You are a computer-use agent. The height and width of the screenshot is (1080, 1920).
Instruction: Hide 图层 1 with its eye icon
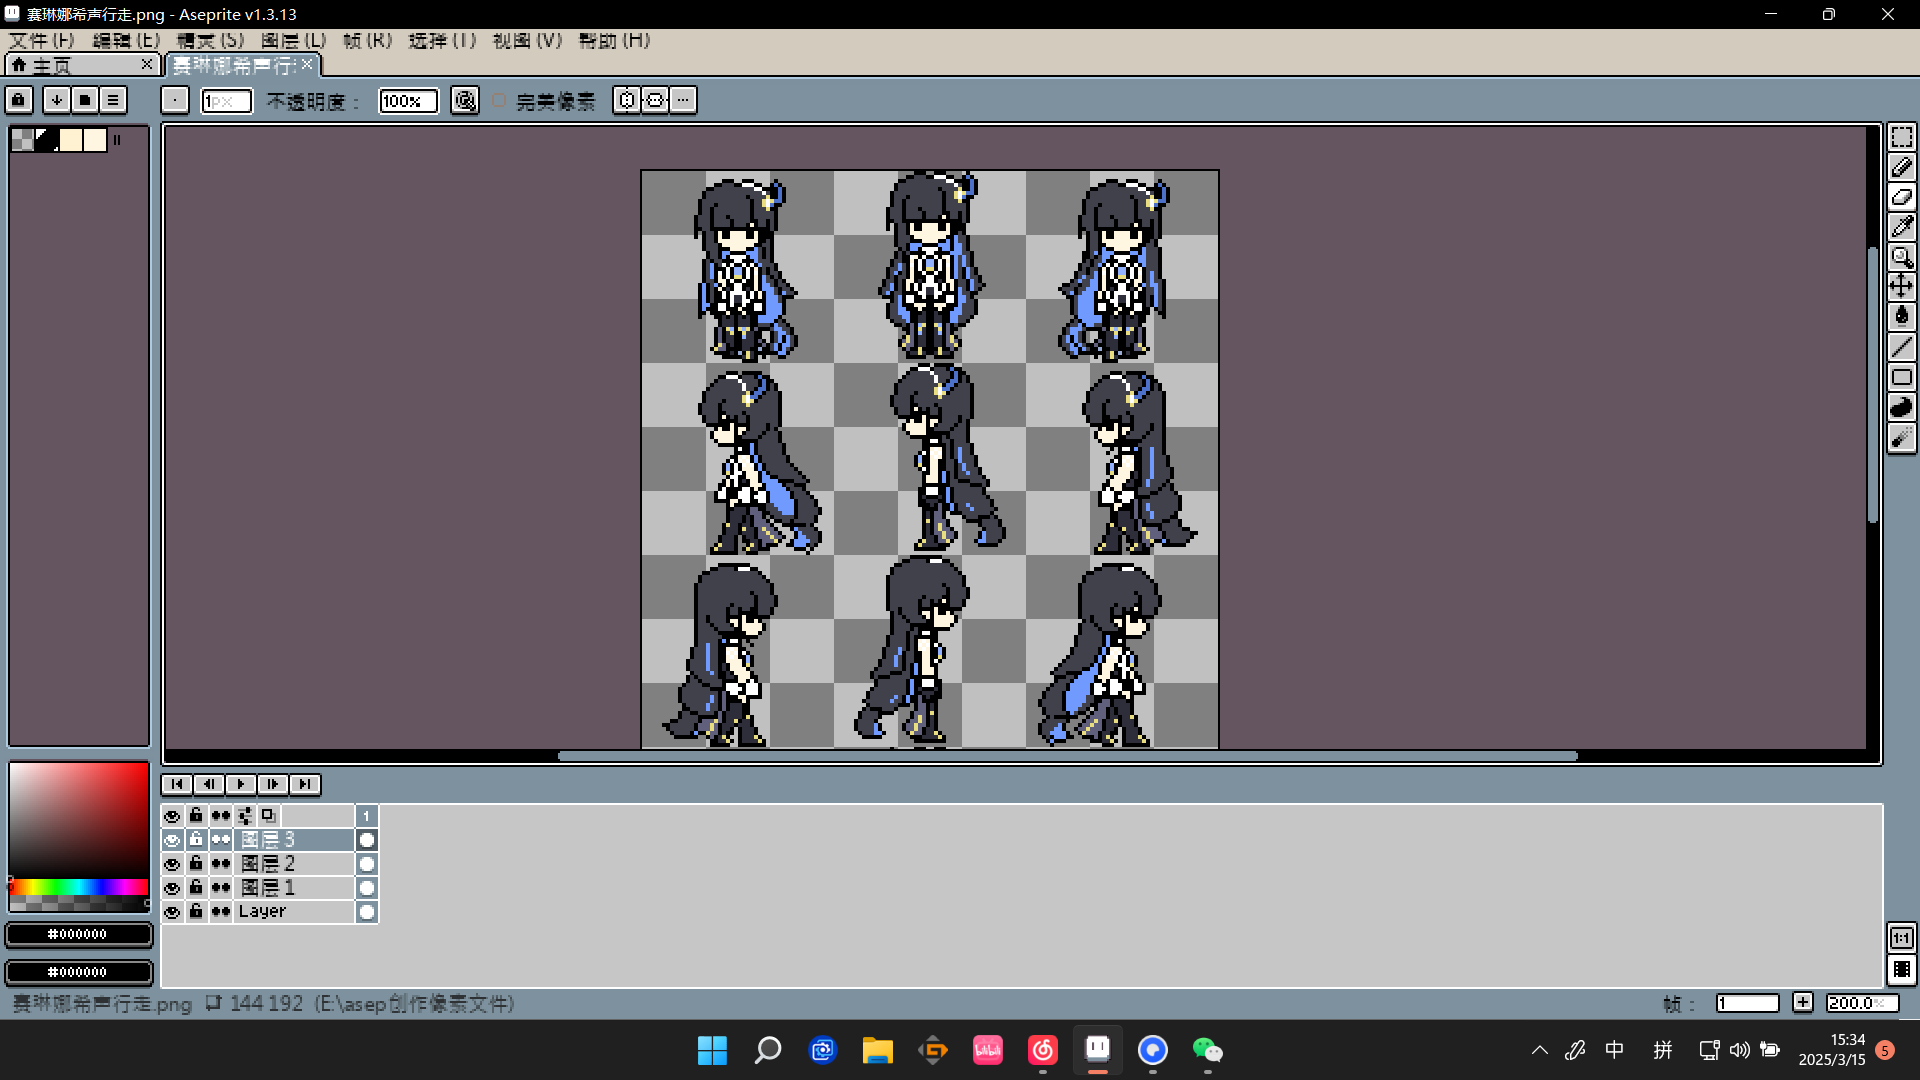172,888
